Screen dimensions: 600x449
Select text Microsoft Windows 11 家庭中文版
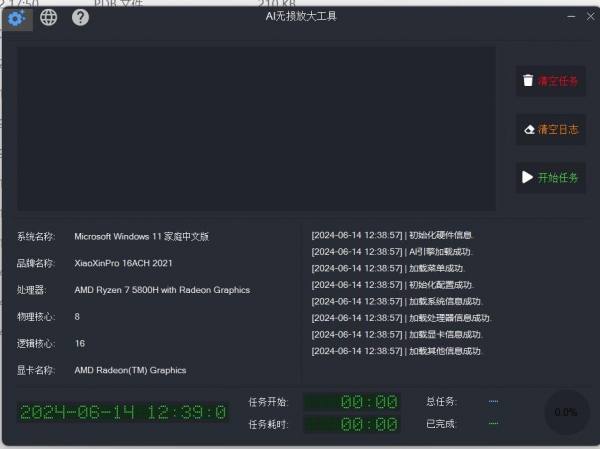pos(142,237)
